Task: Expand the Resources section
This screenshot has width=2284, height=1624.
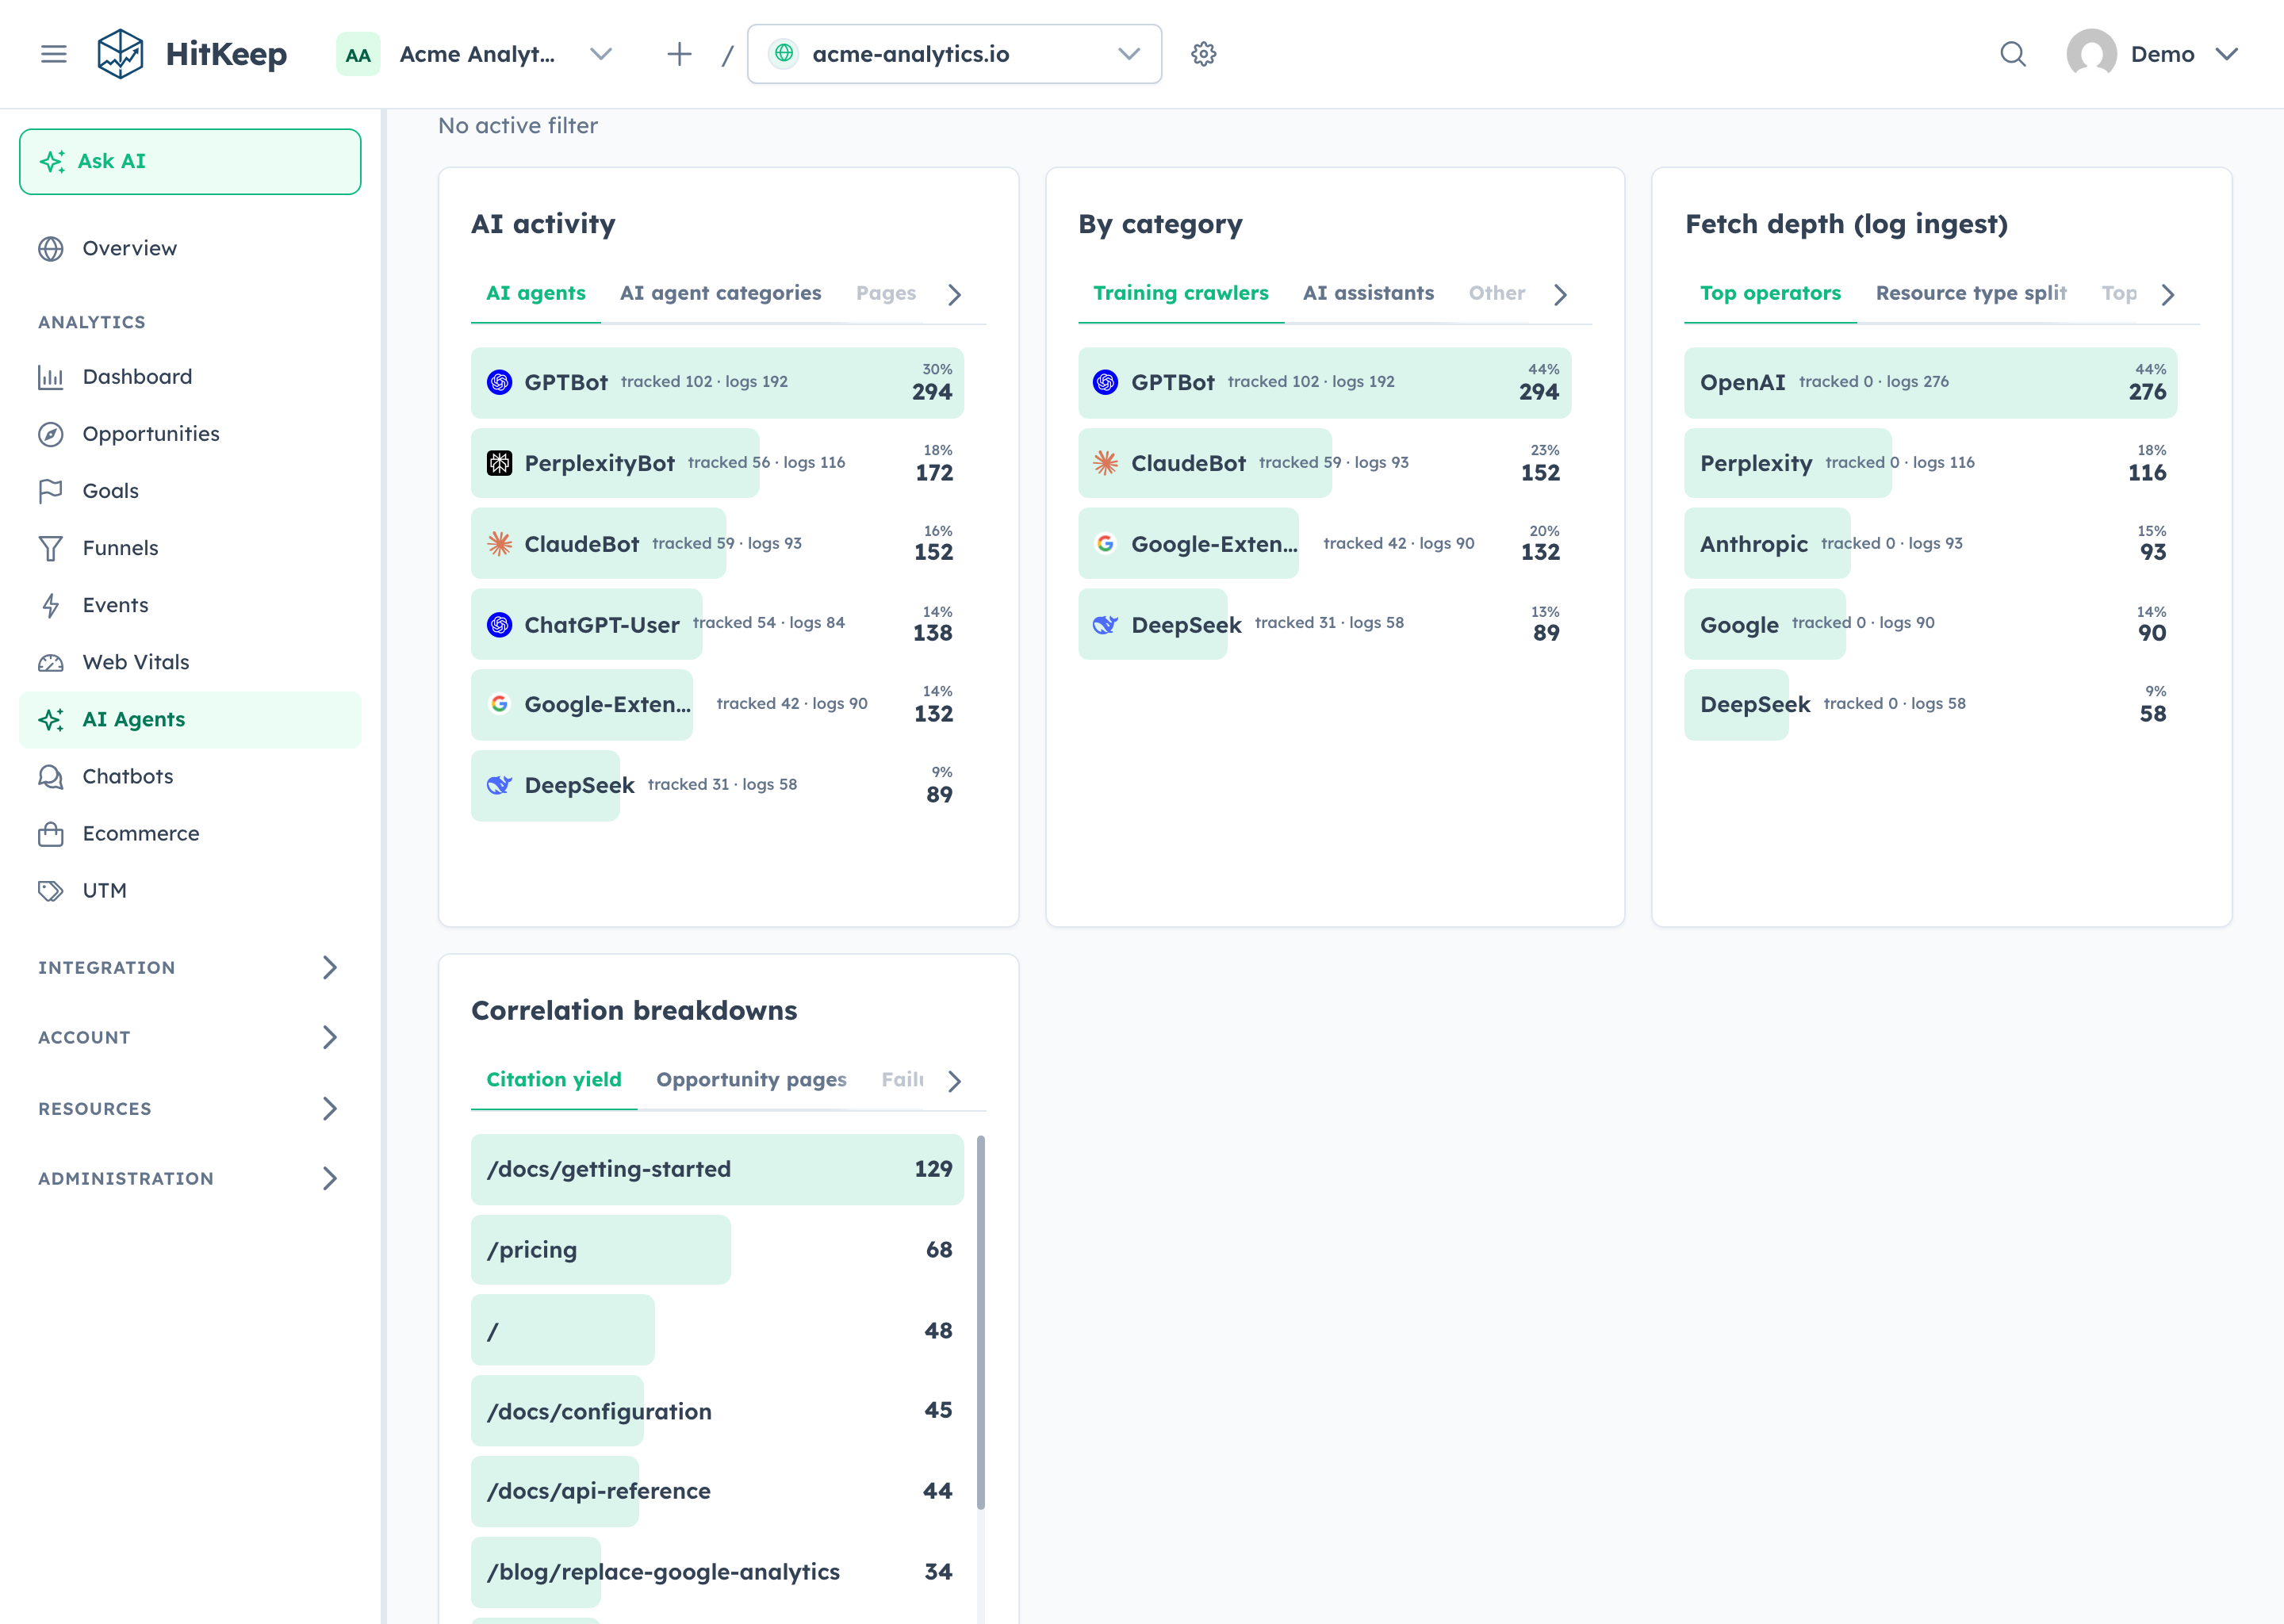Action: 190,1108
